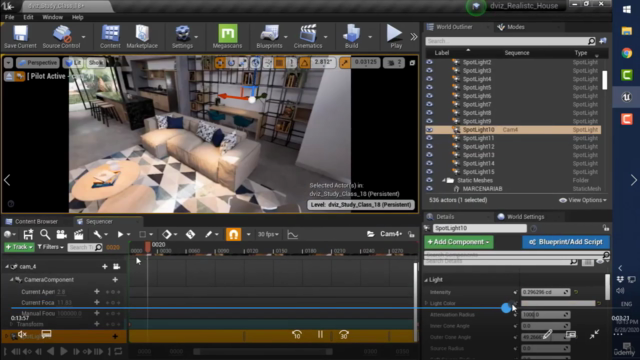Toggle the rotation snap angle icon

(304, 62)
